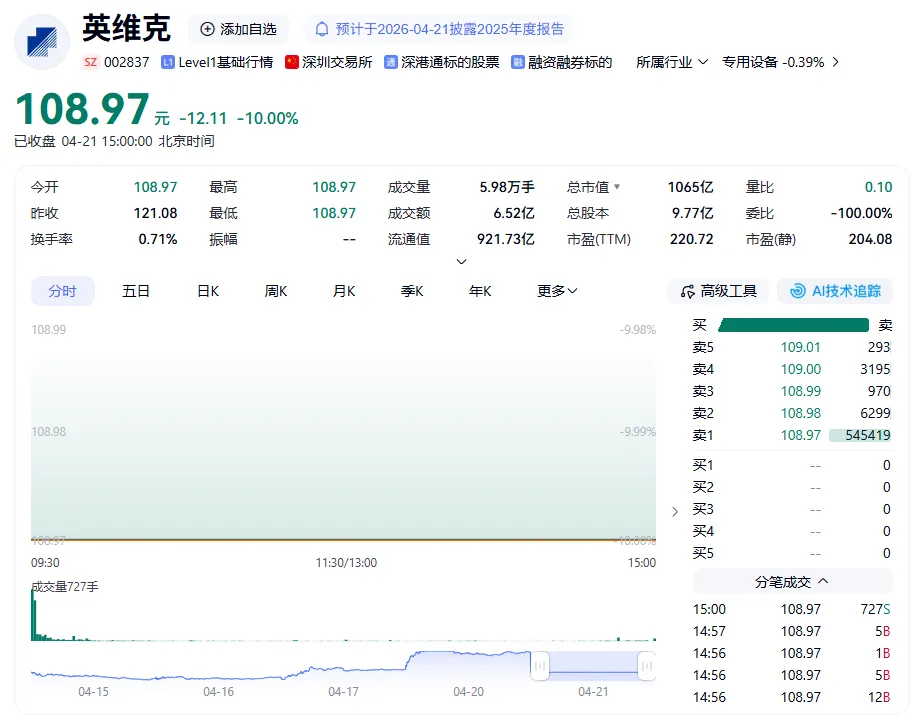Click the 卖2 quantity 6299
917x725 pixels.
point(875,413)
